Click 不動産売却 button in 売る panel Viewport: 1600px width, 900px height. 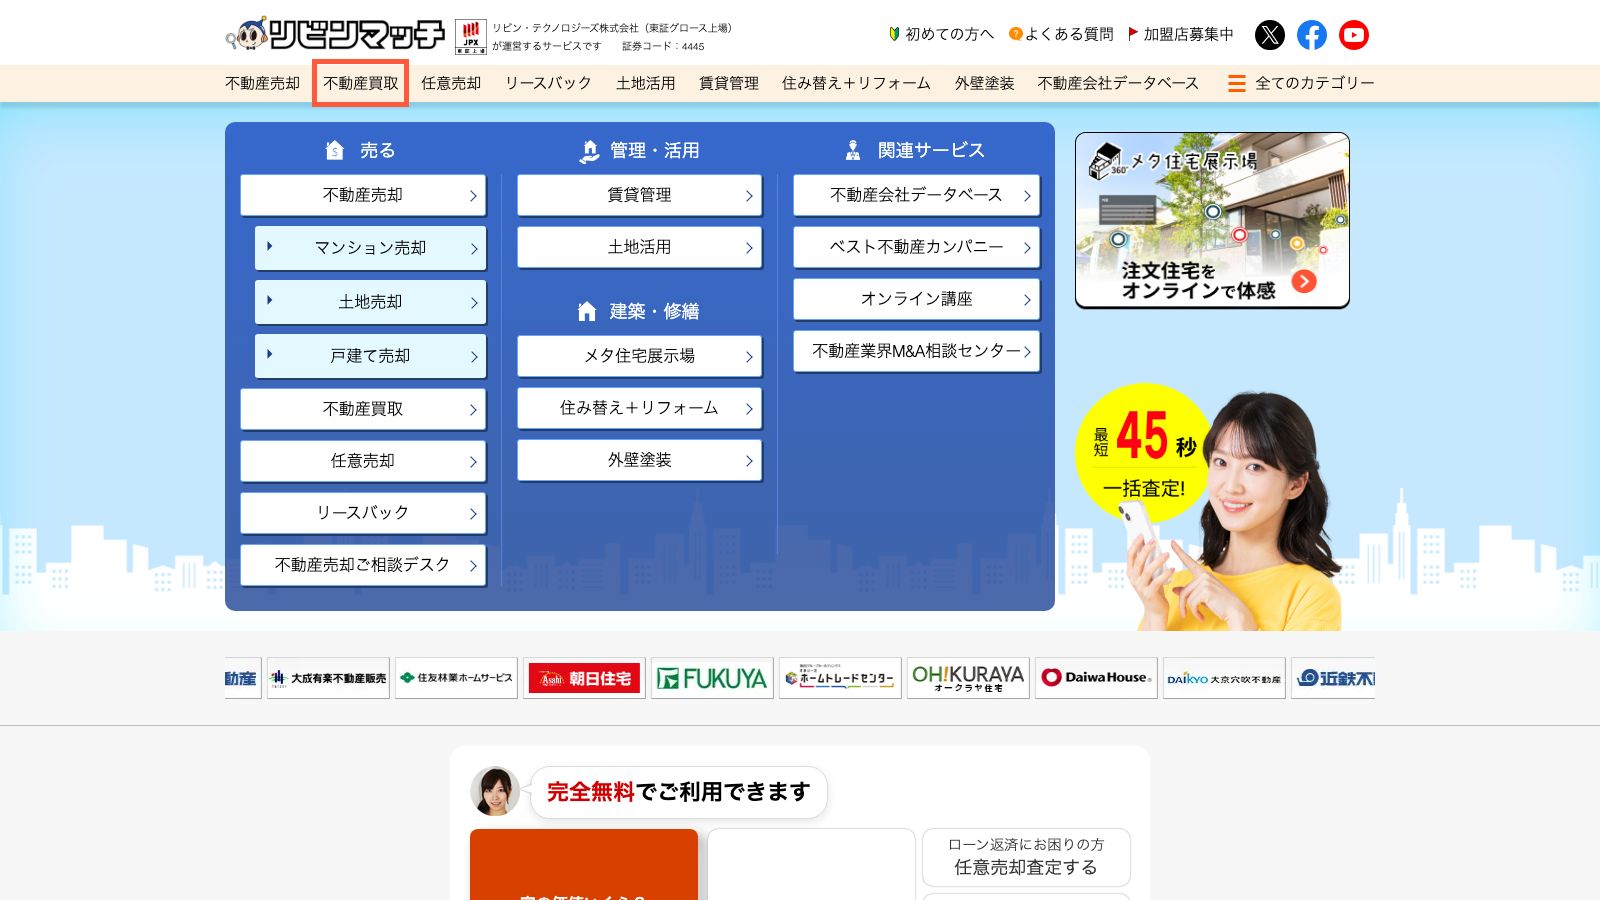(363, 195)
